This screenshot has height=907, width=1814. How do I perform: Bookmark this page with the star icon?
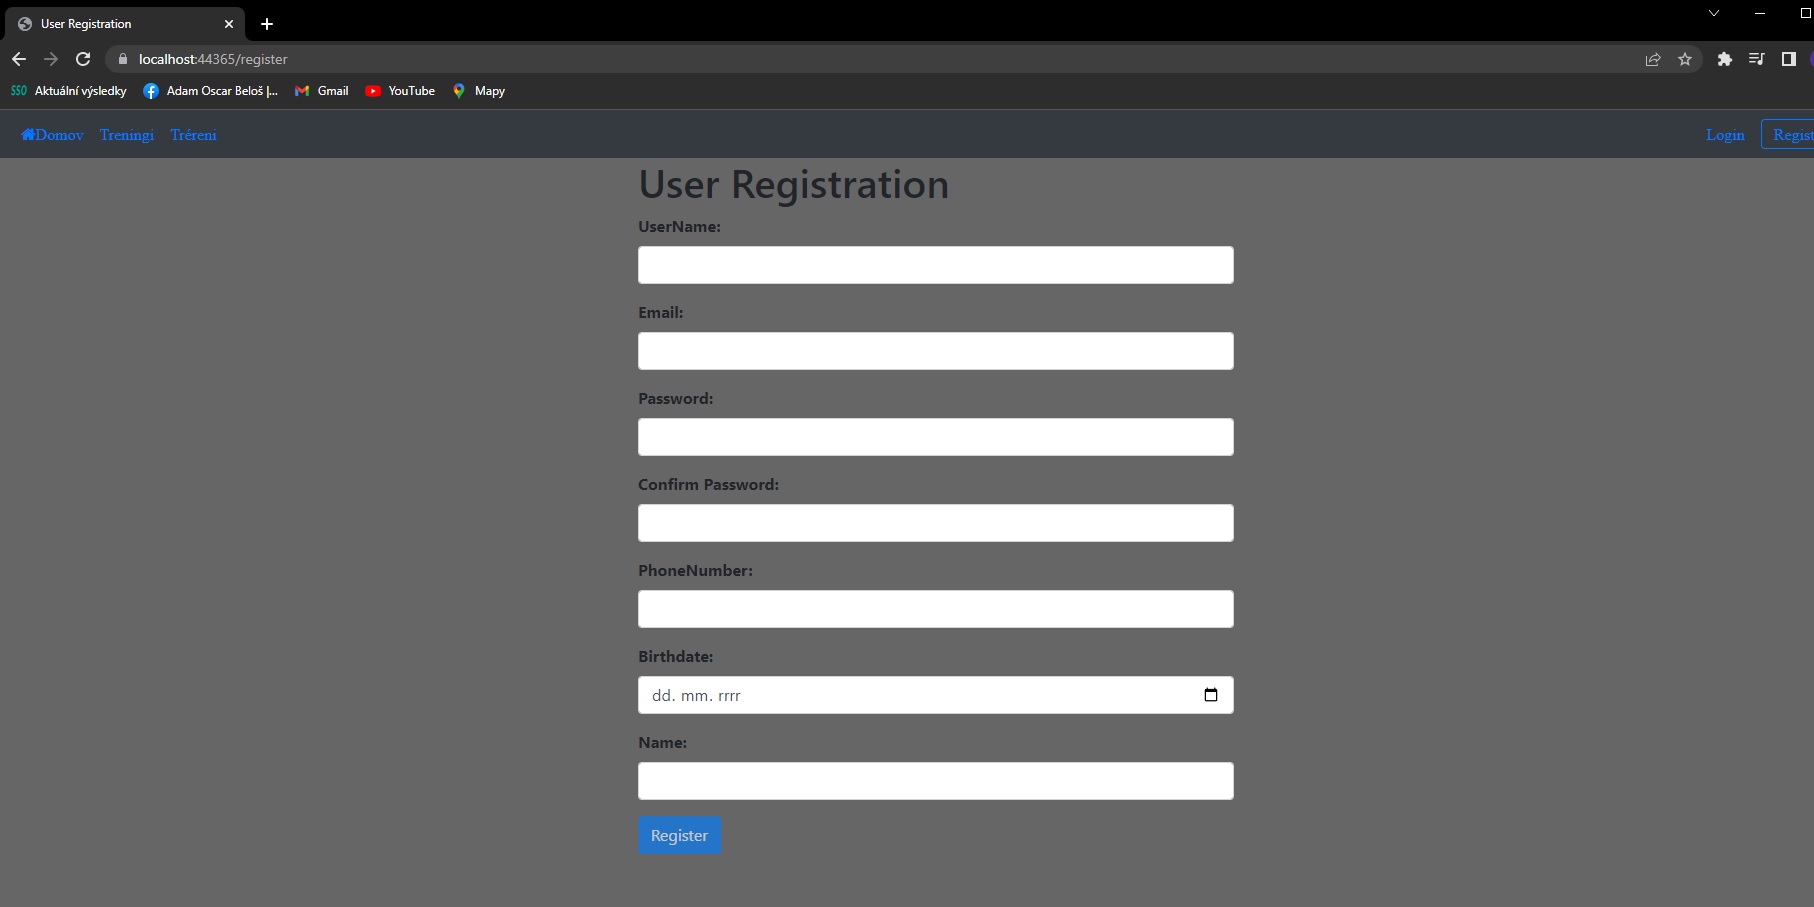pos(1685,59)
